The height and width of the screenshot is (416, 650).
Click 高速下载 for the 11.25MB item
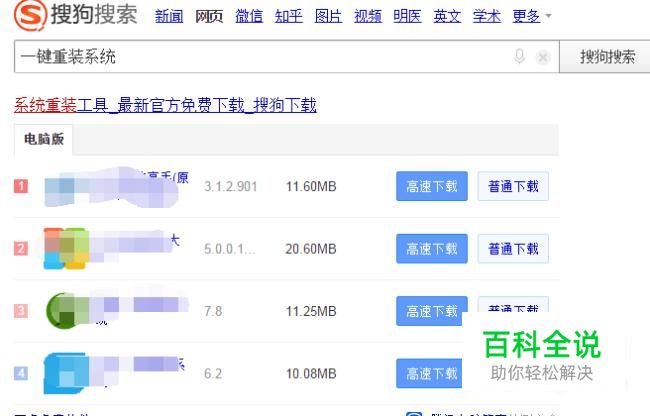[x=432, y=311]
